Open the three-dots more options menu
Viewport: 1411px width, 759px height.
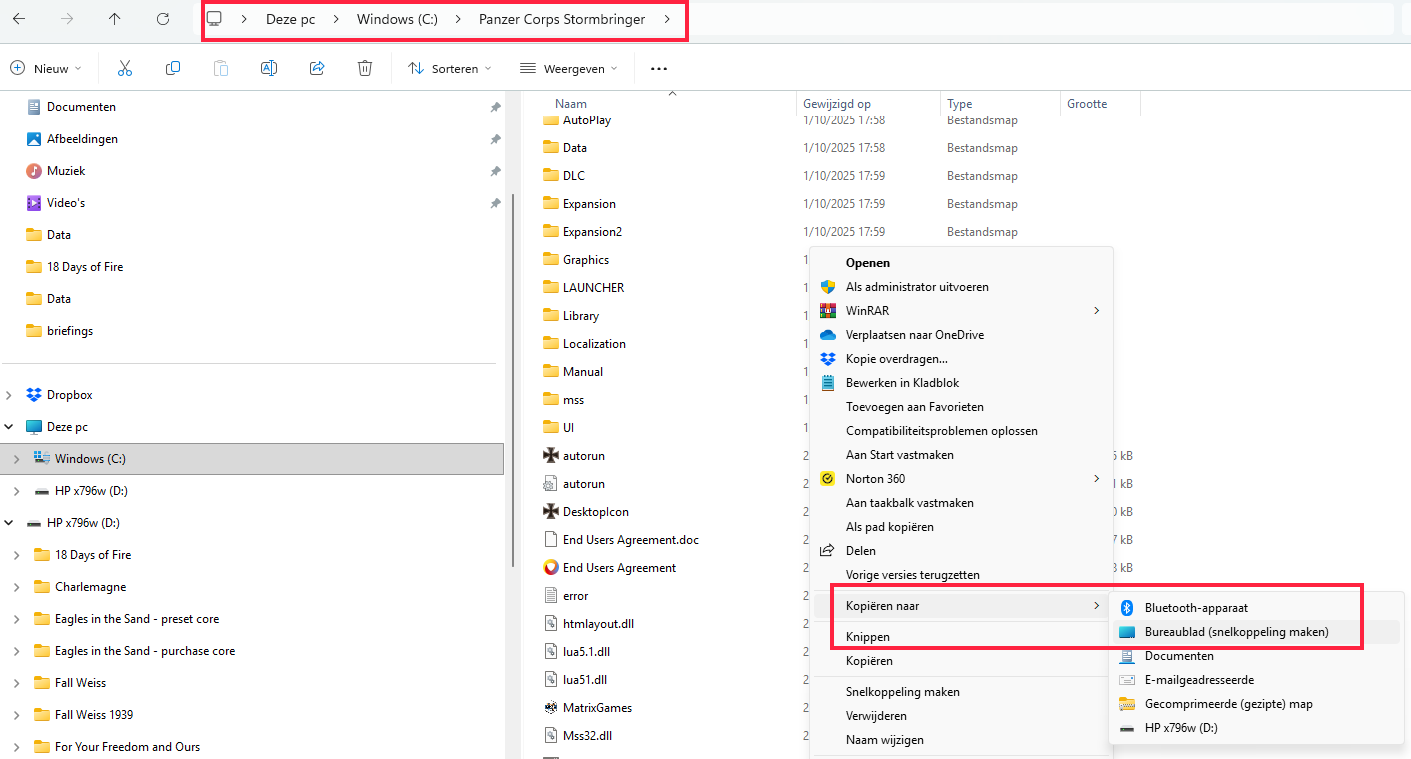point(658,69)
